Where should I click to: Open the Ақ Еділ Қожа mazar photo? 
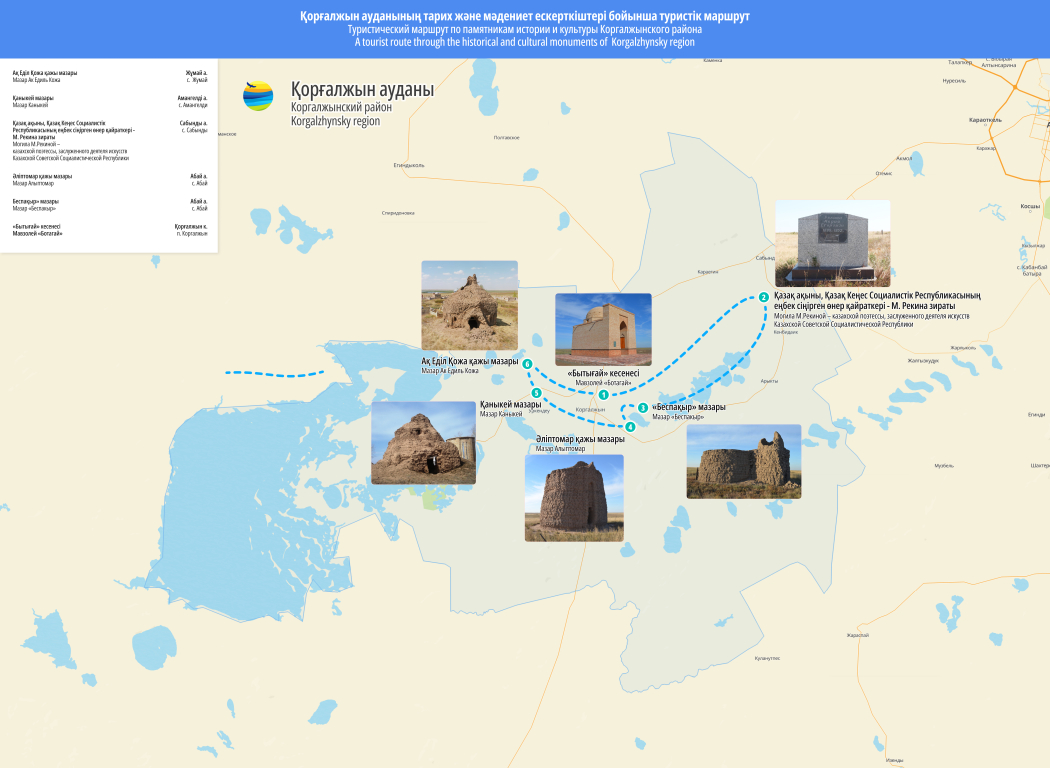click(469, 305)
